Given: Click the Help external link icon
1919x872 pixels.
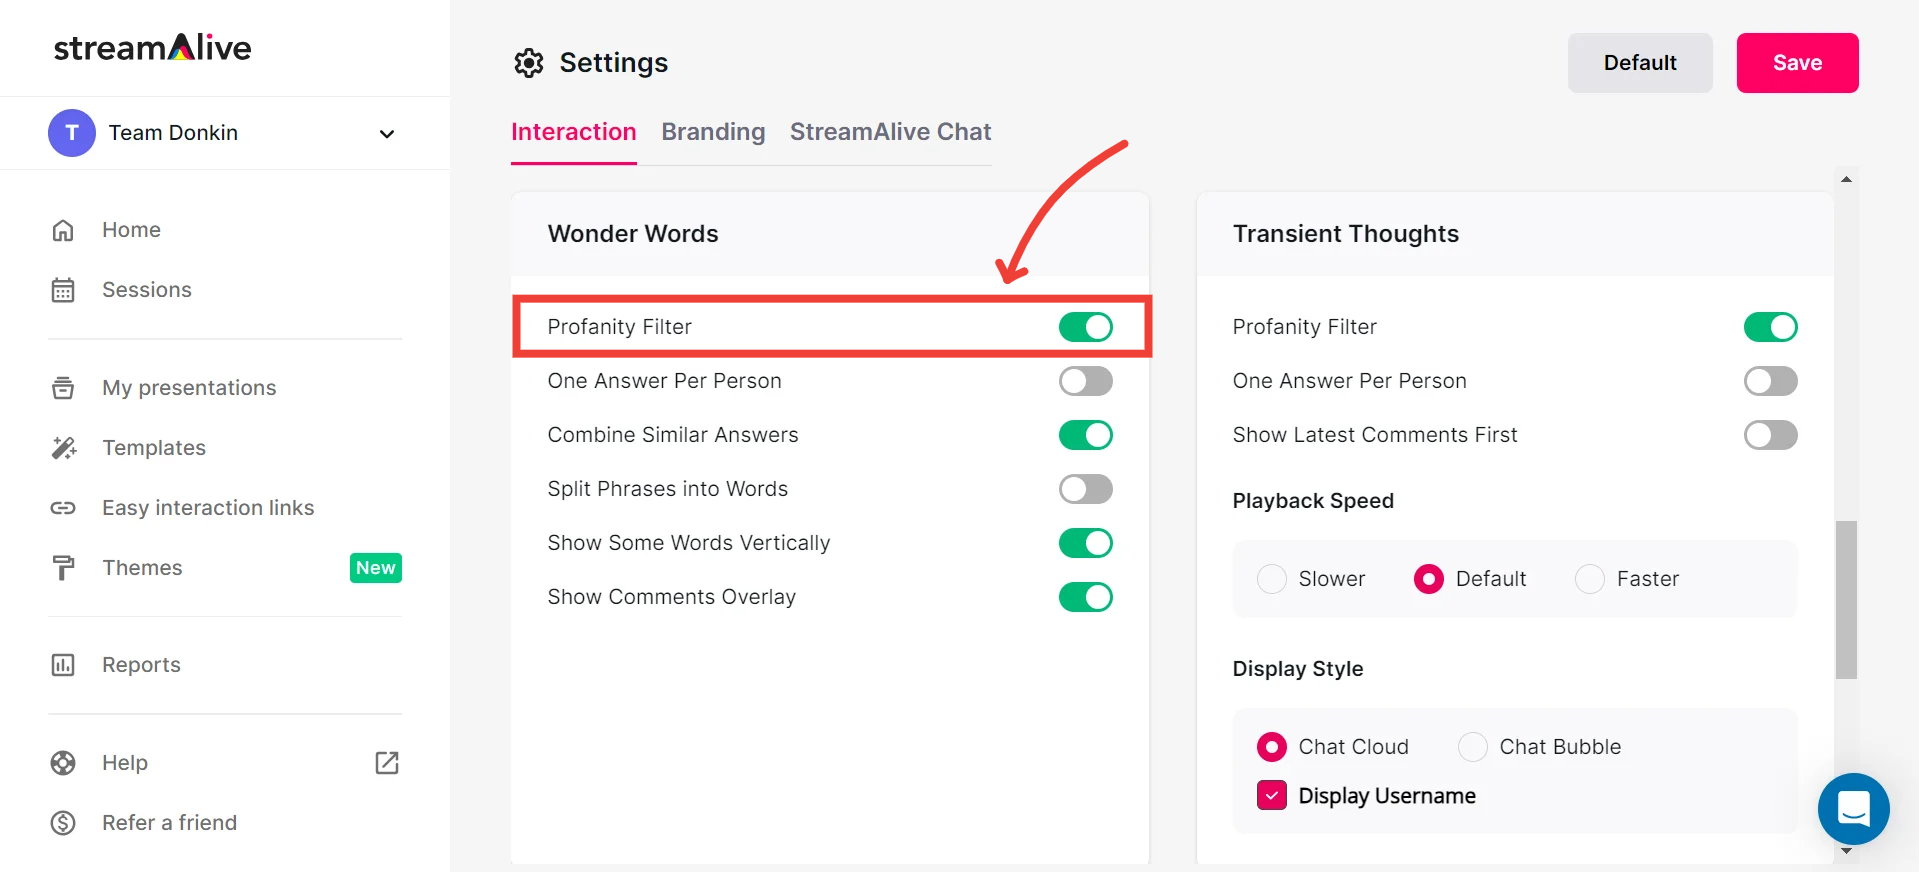Looking at the screenshot, I should click(387, 763).
